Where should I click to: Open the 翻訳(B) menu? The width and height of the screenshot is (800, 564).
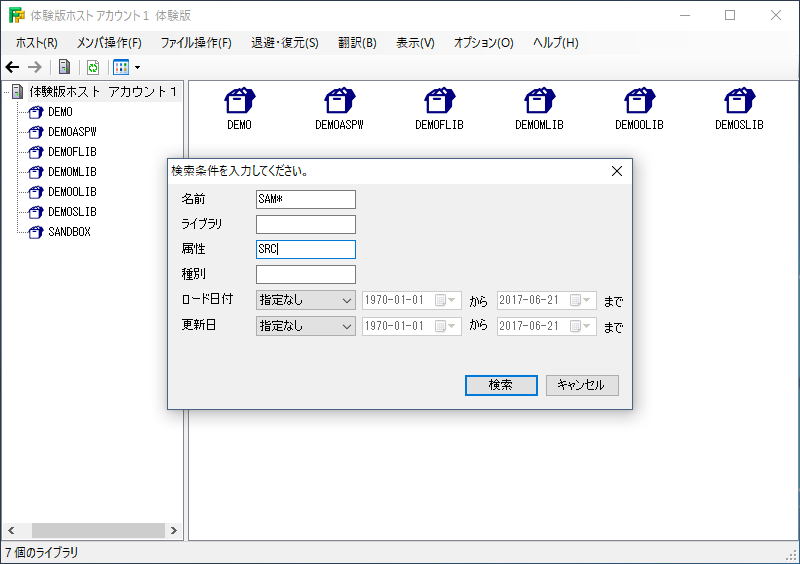pyautogui.click(x=357, y=43)
